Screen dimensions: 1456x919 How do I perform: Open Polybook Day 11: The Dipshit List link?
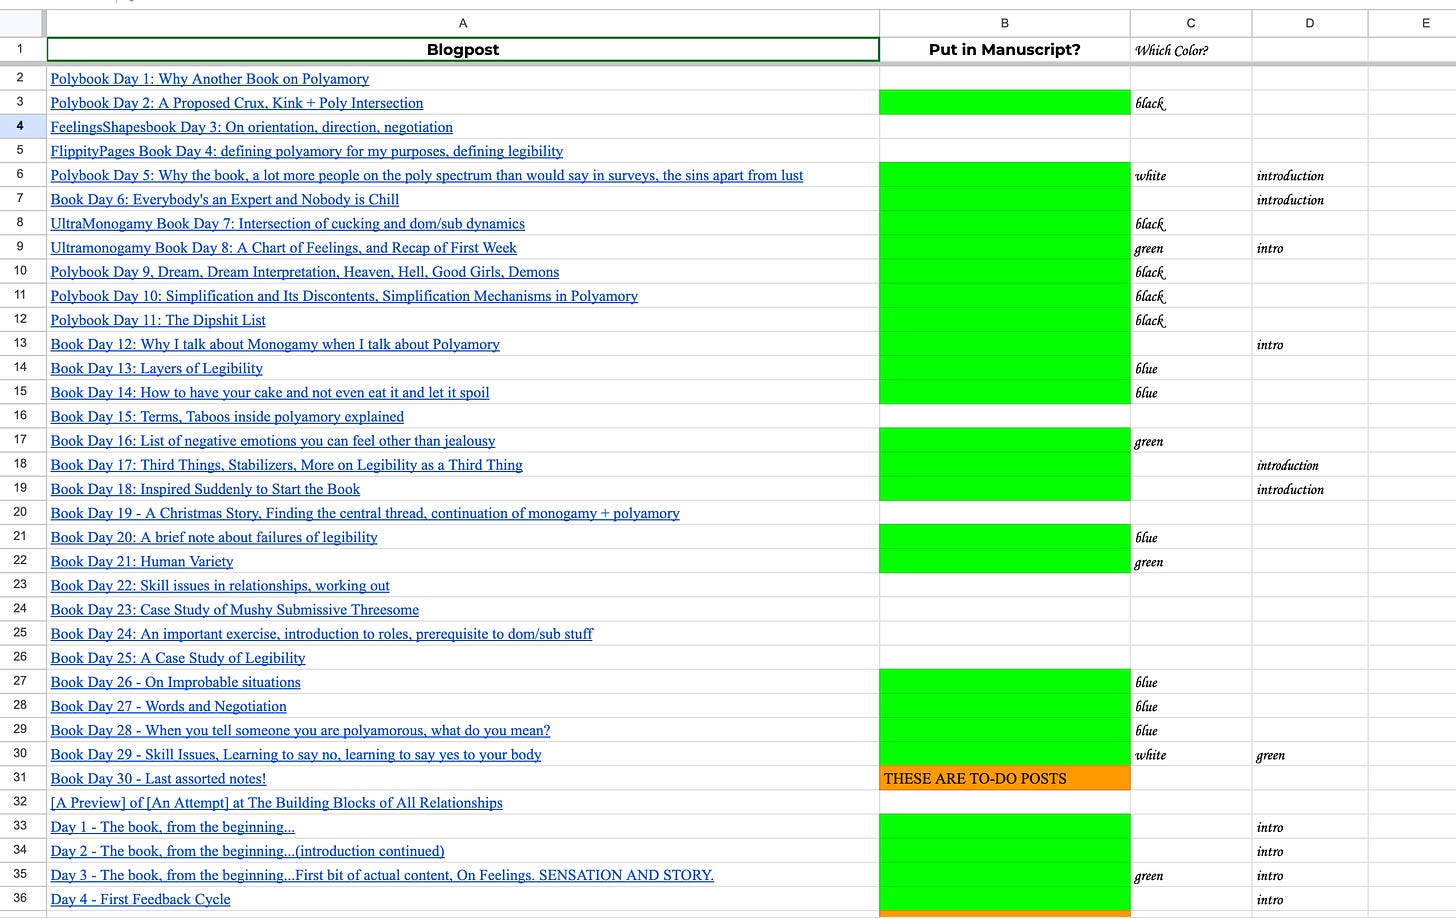click(158, 320)
